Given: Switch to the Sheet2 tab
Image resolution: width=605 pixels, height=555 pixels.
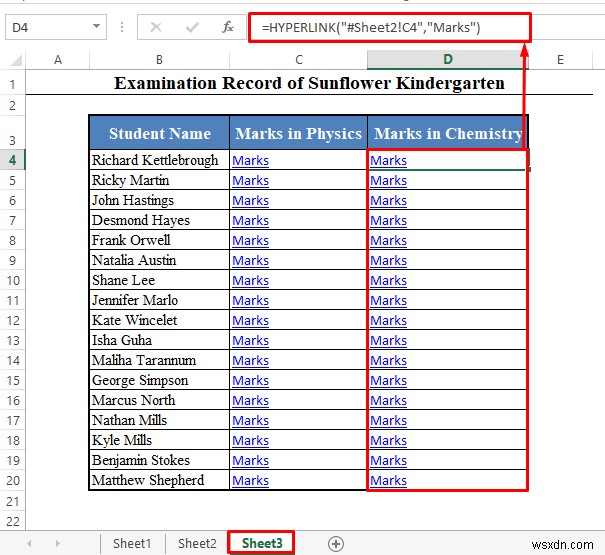Looking at the screenshot, I should click(x=197, y=543).
